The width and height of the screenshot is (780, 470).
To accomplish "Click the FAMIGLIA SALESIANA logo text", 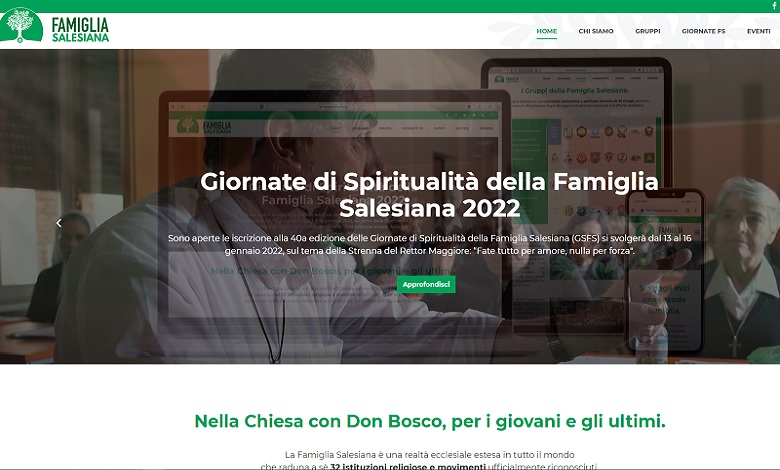I will point(80,30).
